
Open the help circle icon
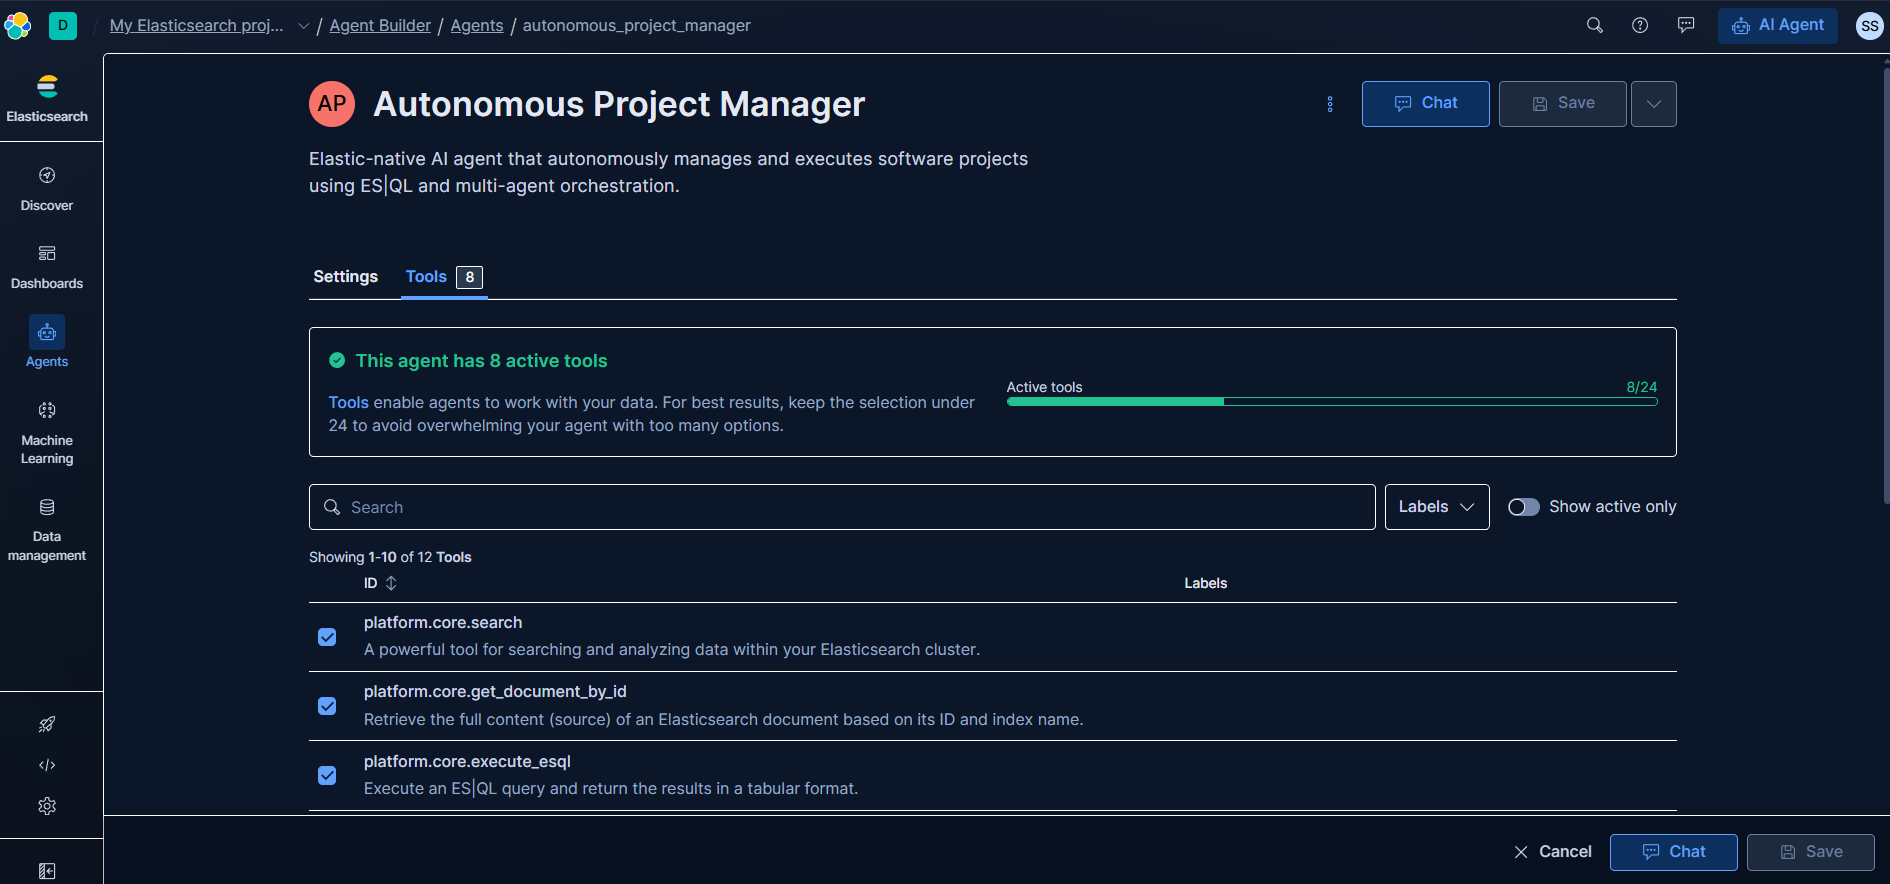[x=1640, y=25]
